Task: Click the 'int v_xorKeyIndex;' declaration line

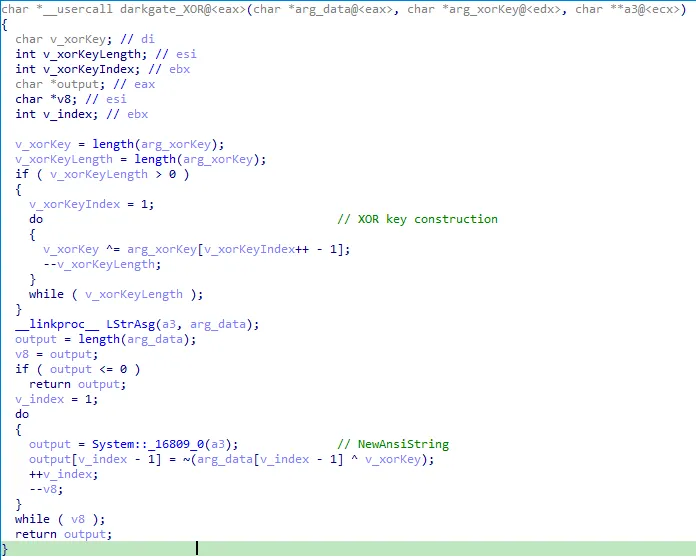Action: 103,69
